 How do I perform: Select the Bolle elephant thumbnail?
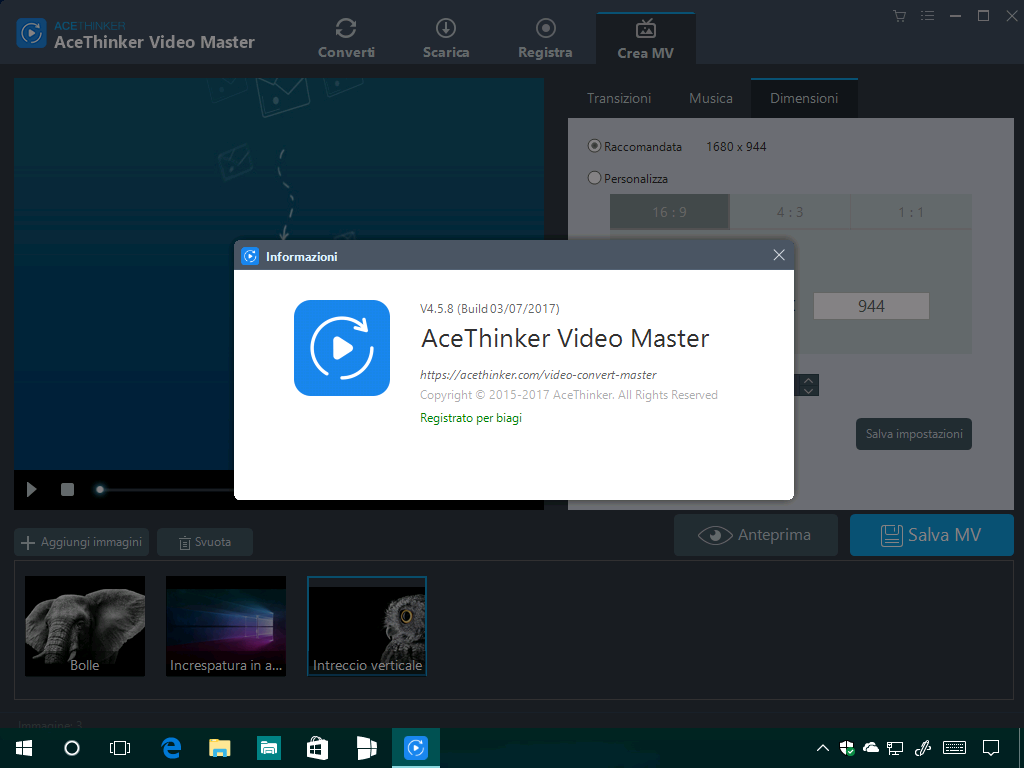click(x=85, y=626)
